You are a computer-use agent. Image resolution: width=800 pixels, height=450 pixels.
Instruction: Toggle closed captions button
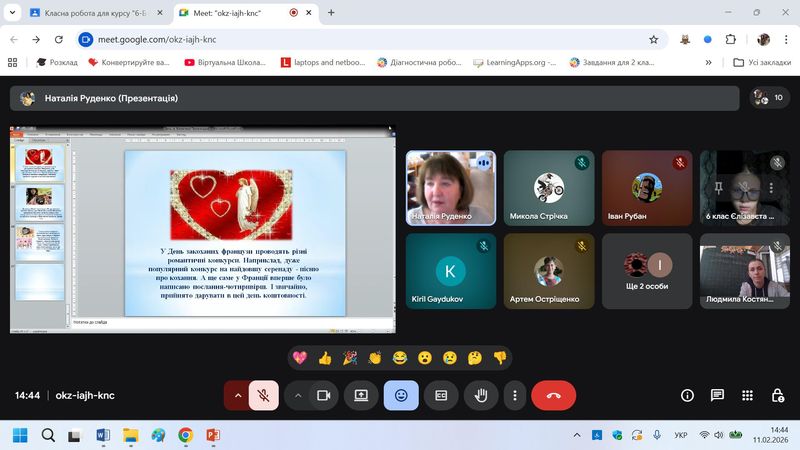coord(440,395)
